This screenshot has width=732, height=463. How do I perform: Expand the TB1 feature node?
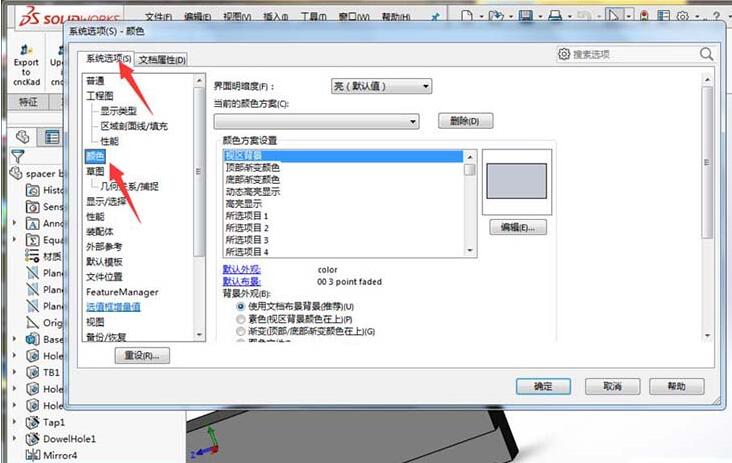[14, 372]
